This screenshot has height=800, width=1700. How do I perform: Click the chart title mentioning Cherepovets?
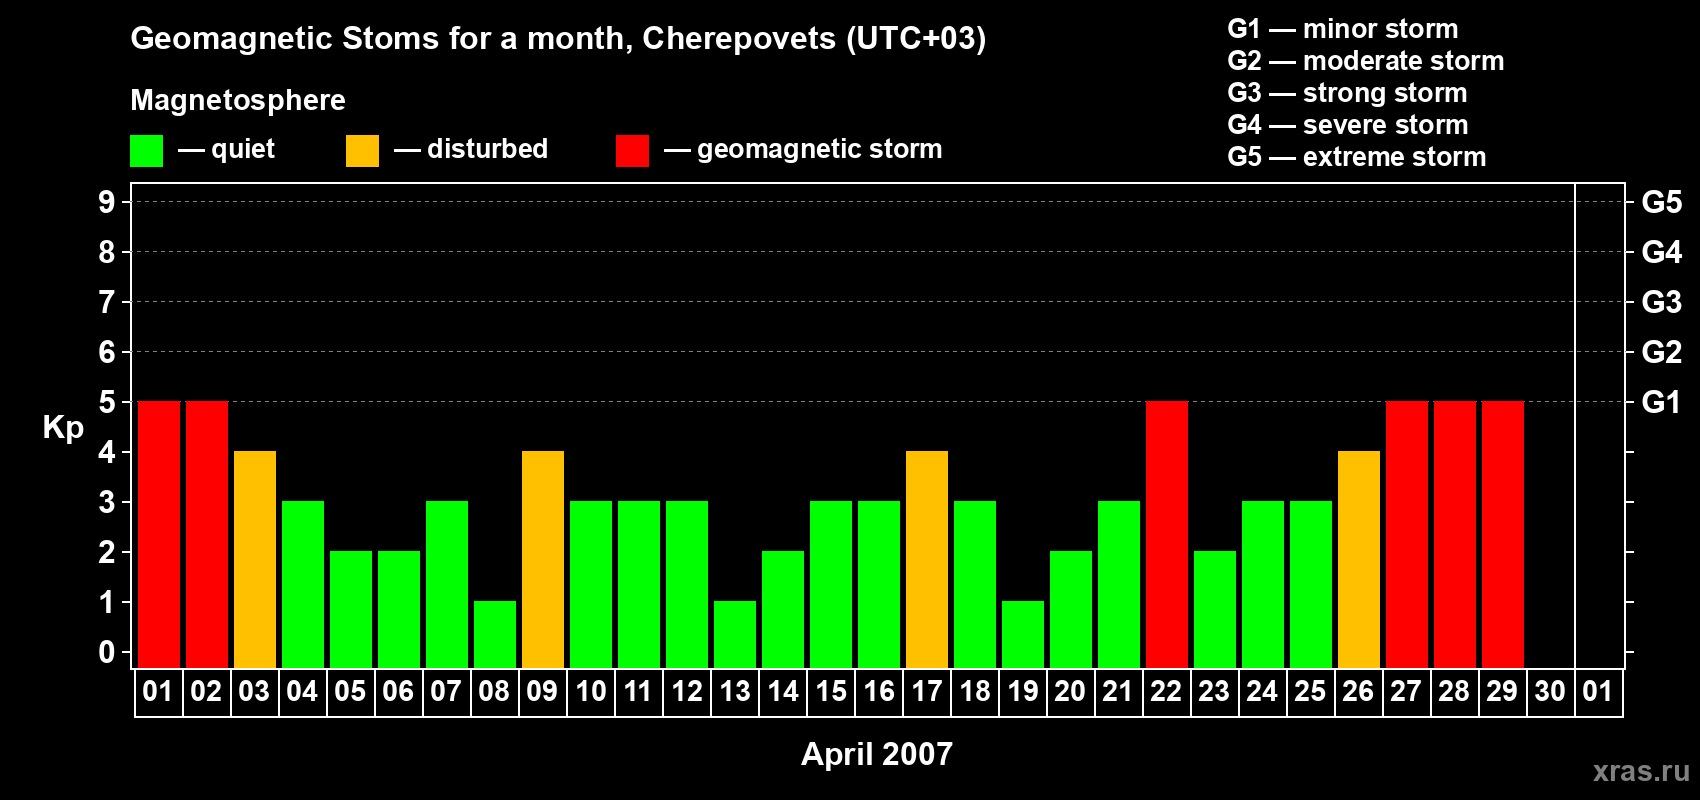[558, 38]
